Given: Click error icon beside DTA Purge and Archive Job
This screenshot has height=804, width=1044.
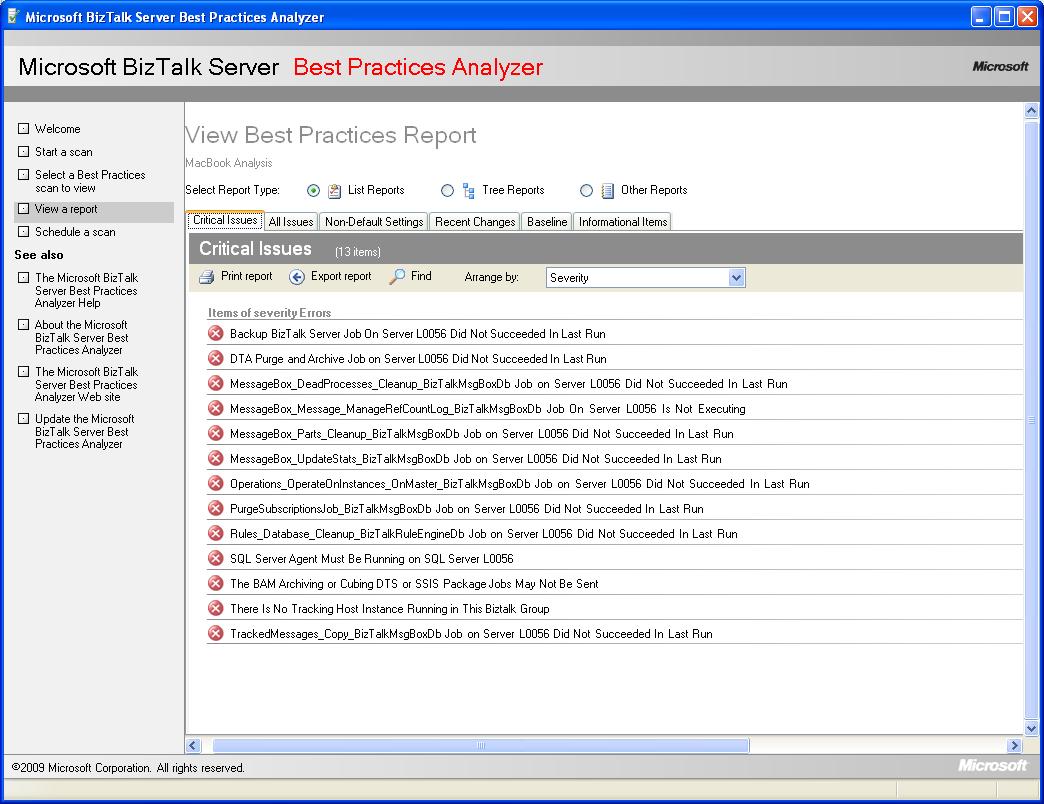Looking at the screenshot, I should pos(216,359).
